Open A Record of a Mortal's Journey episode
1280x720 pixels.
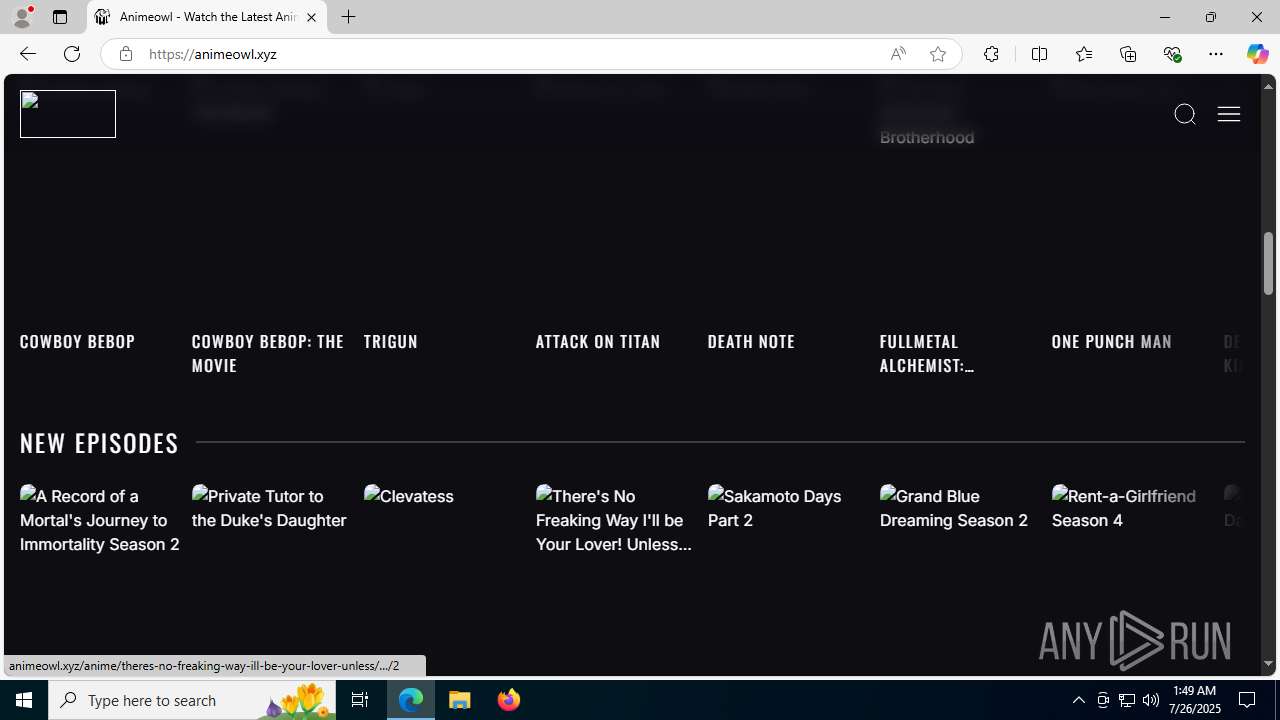click(x=100, y=520)
